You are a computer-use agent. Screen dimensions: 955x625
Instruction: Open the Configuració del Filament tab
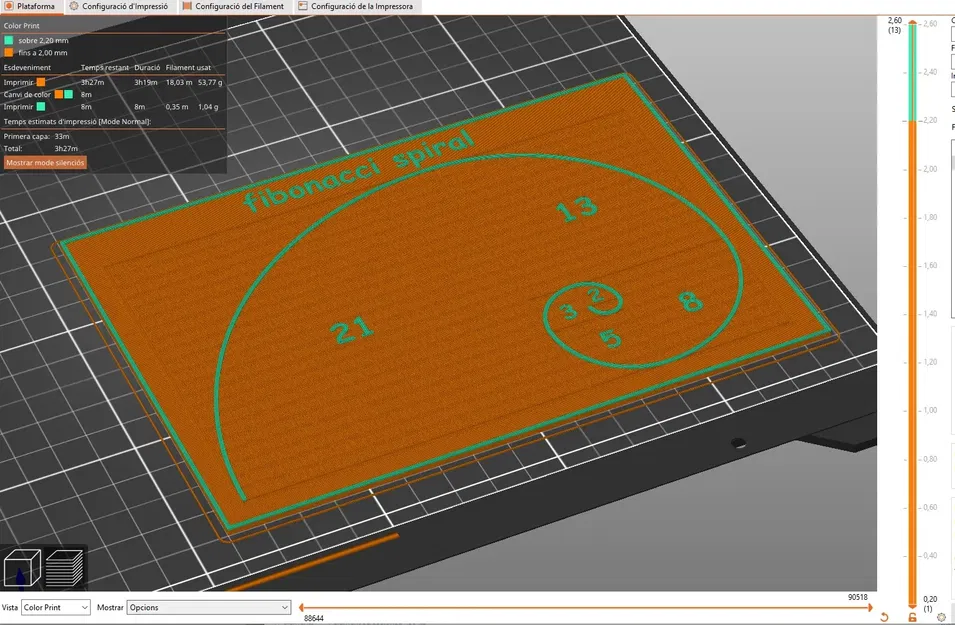click(x=233, y=6)
